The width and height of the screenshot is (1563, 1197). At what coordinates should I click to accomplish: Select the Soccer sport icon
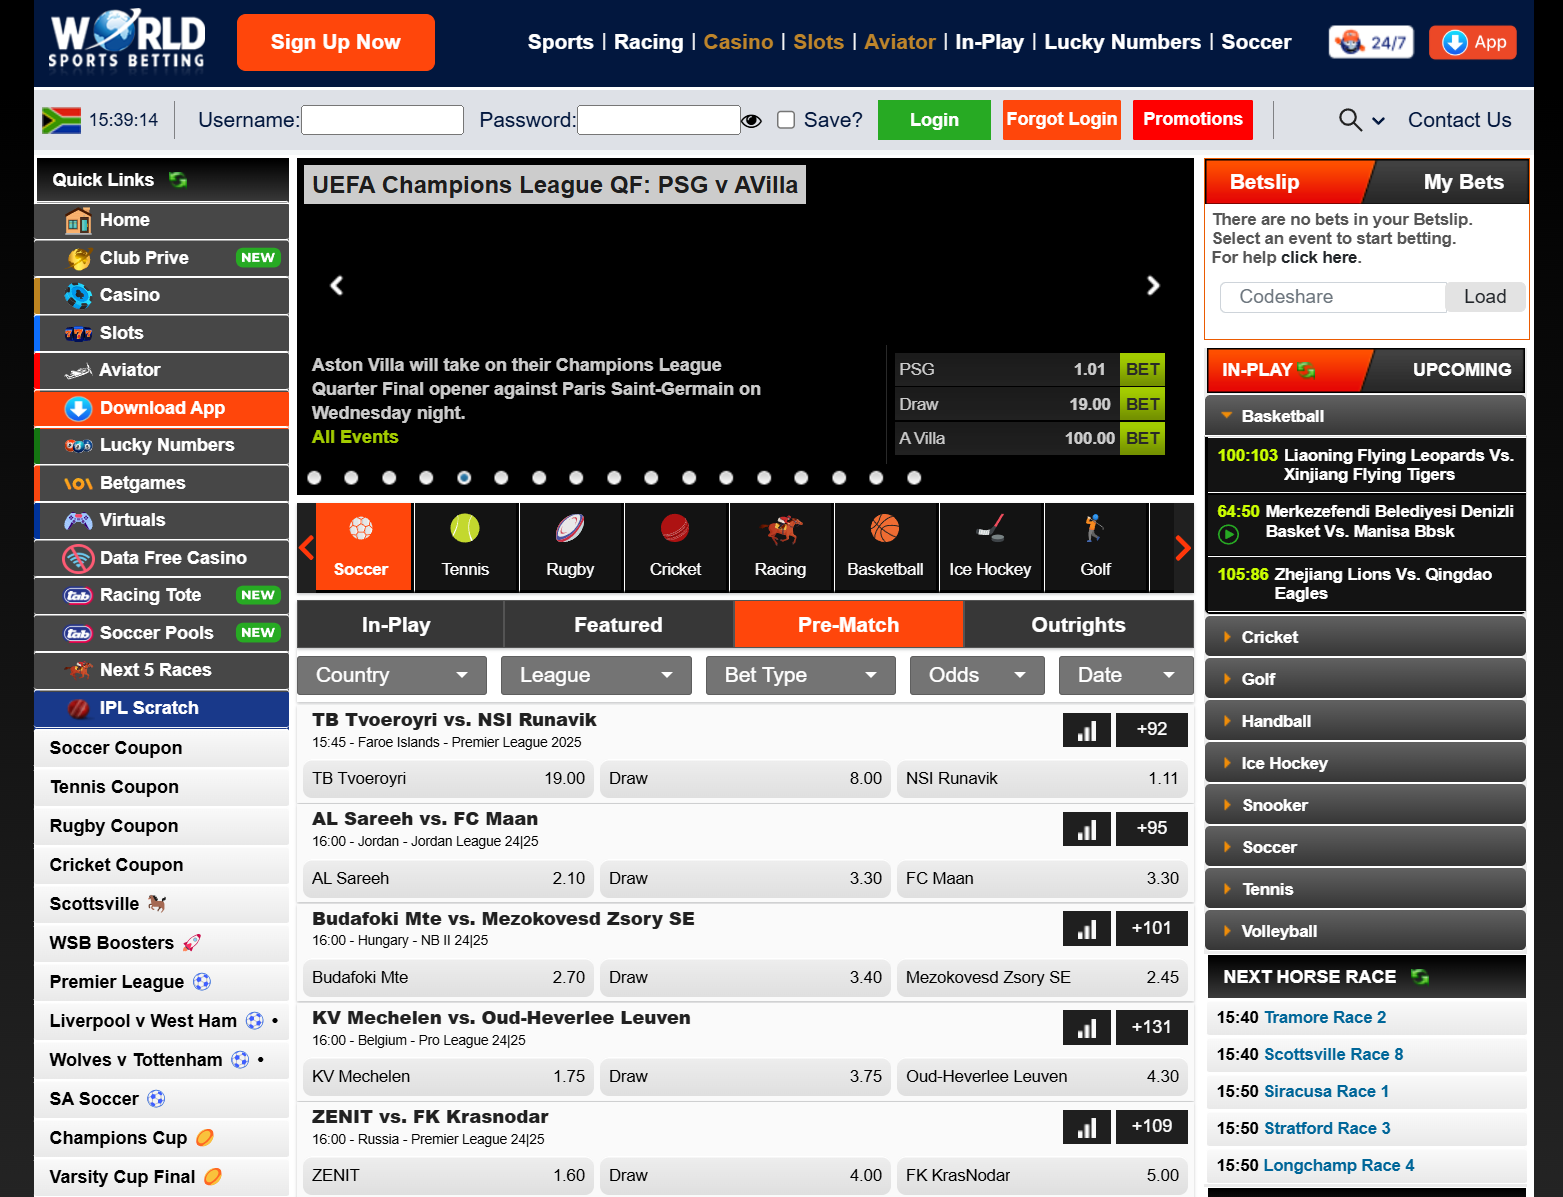point(360,529)
